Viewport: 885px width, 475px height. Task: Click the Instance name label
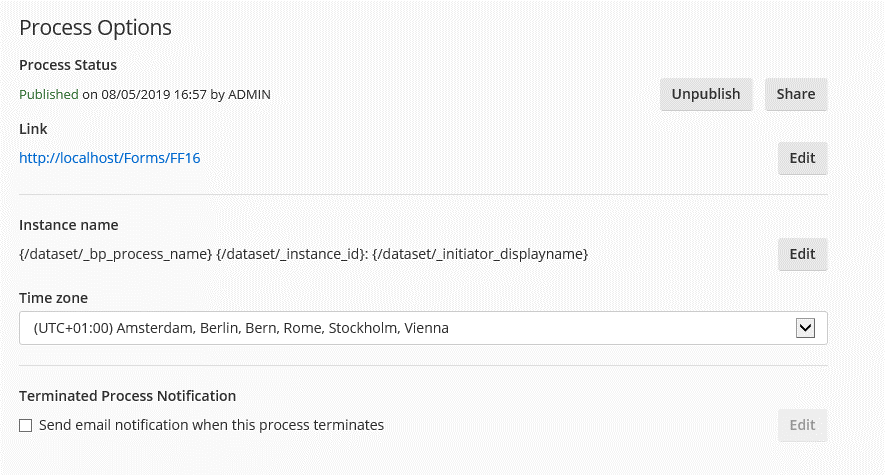click(68, 225)
